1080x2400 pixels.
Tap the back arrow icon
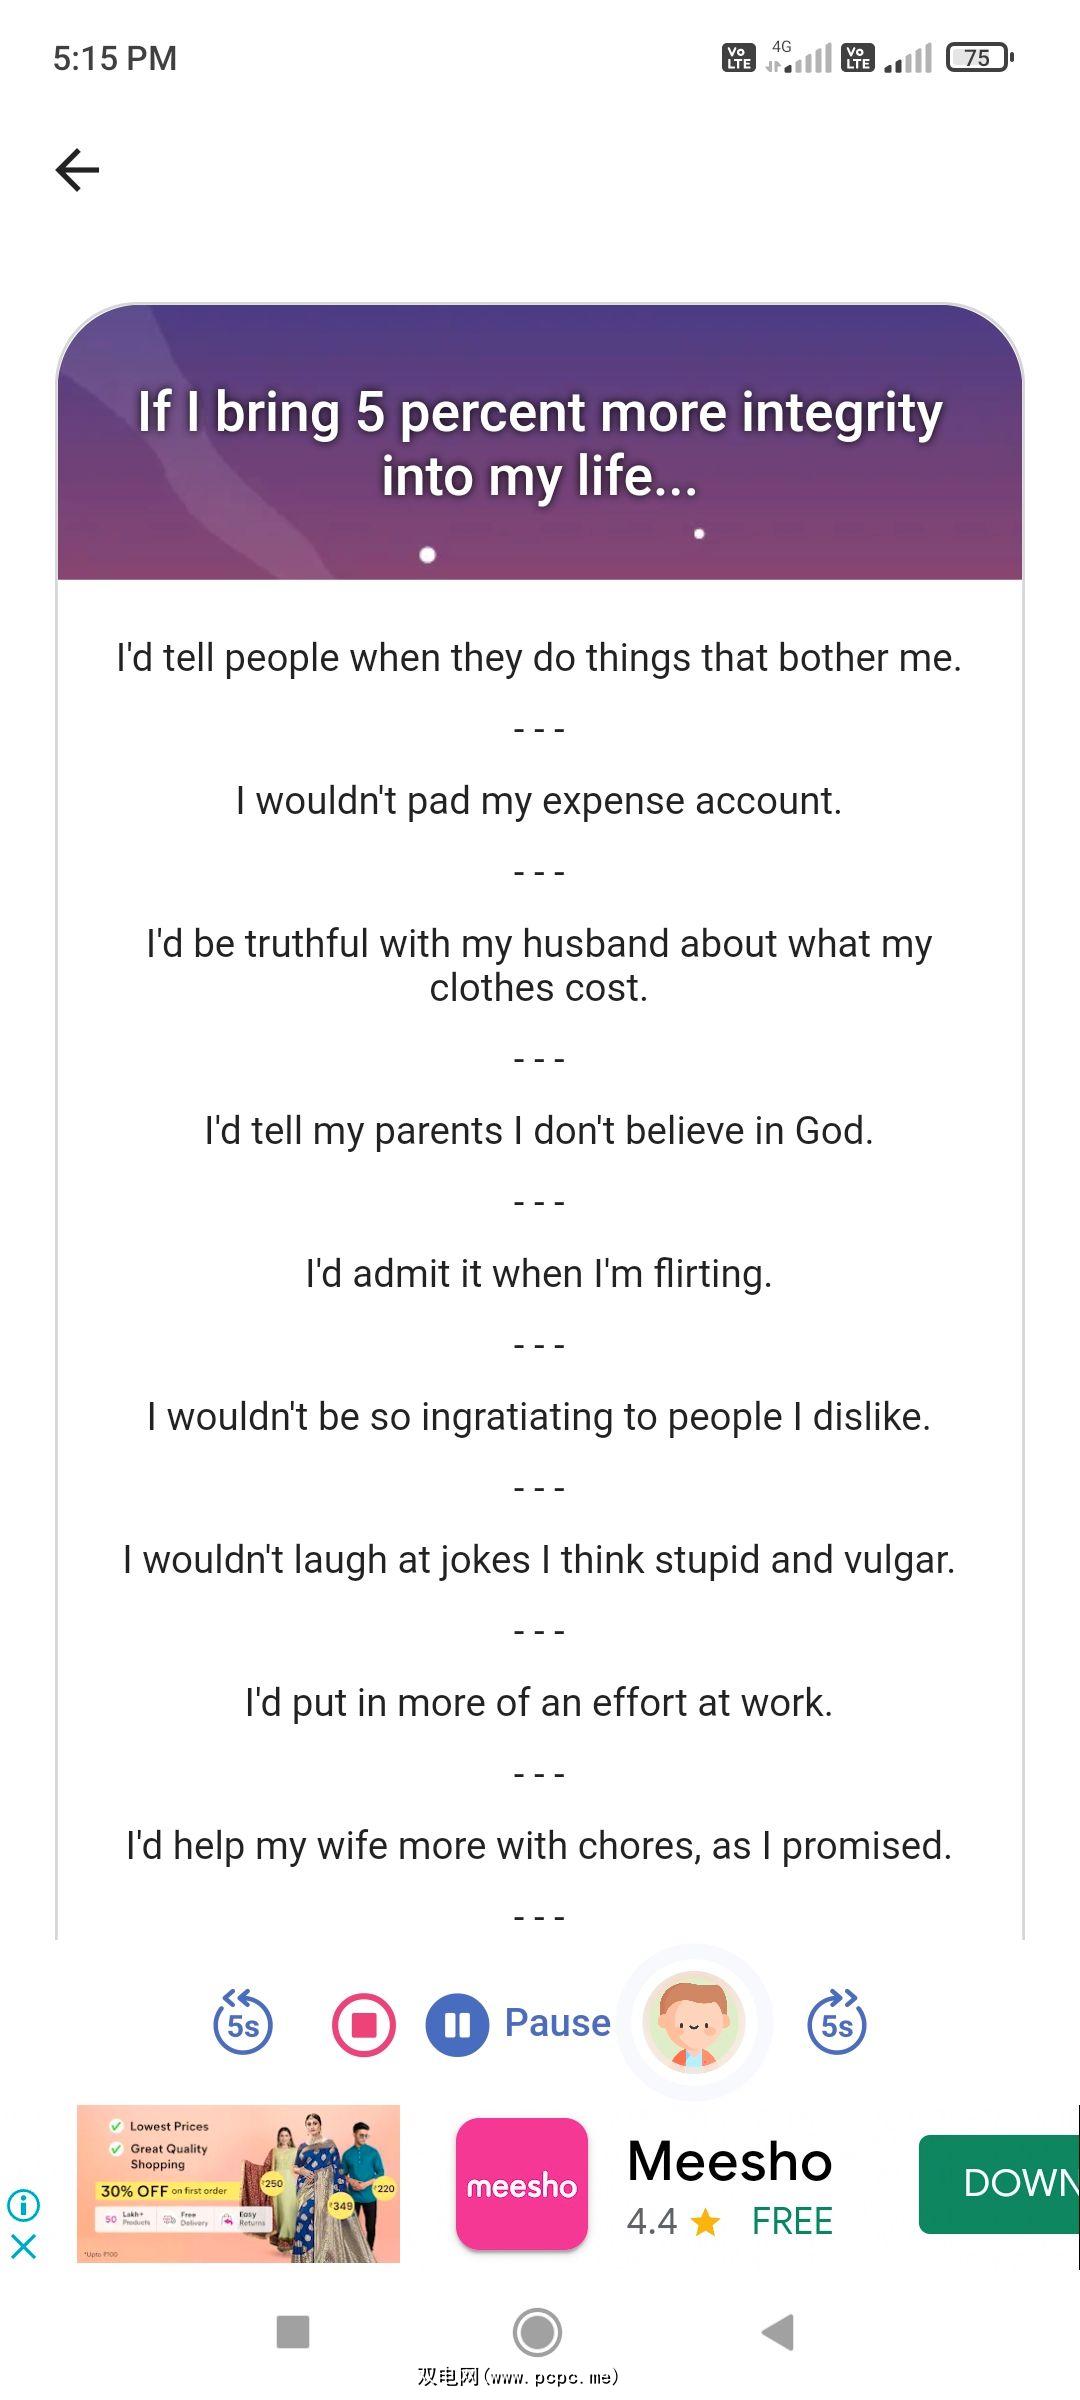tap(77, 170)
